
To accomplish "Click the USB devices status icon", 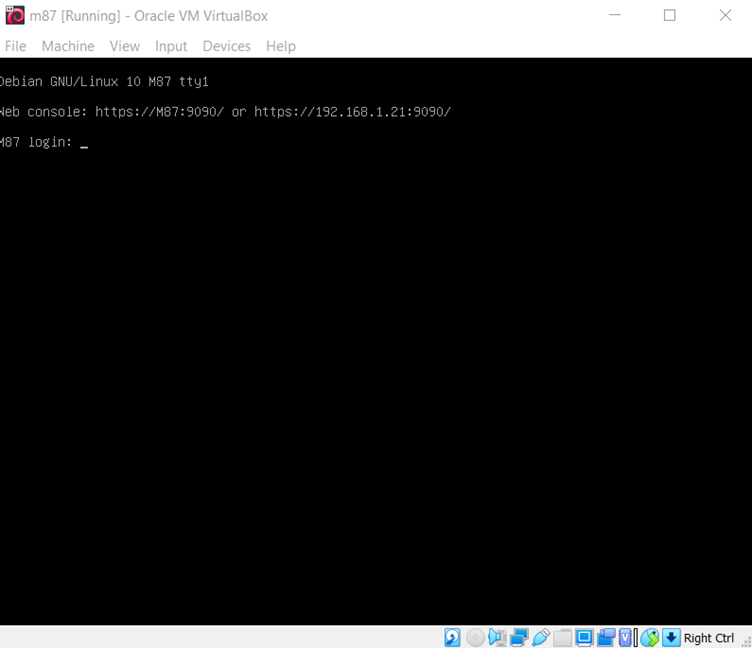I will coord(541,637).
